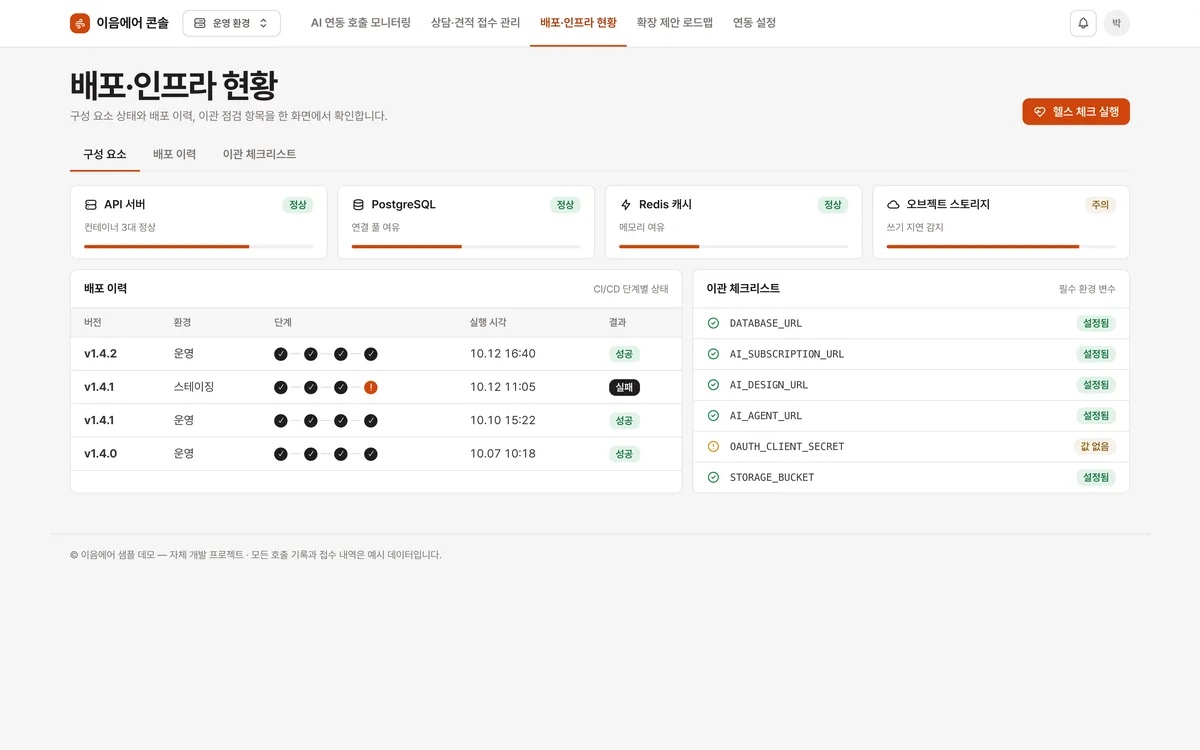1200x750 pixels.
Task: Click the OAUTH_CLIENT_SECRET warning icon
Action: click(713, 446)
